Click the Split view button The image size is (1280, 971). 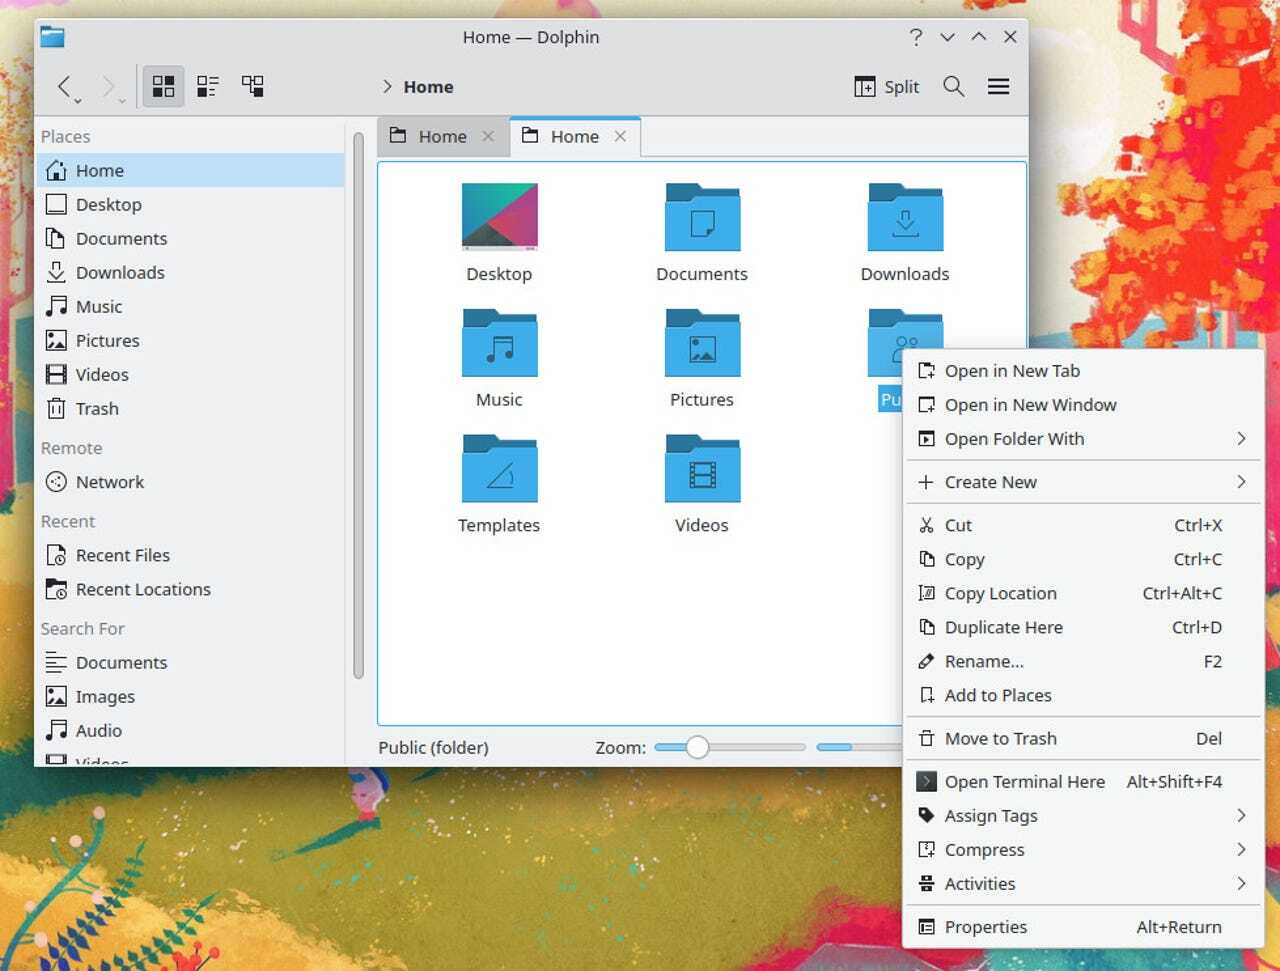[887, 87]
